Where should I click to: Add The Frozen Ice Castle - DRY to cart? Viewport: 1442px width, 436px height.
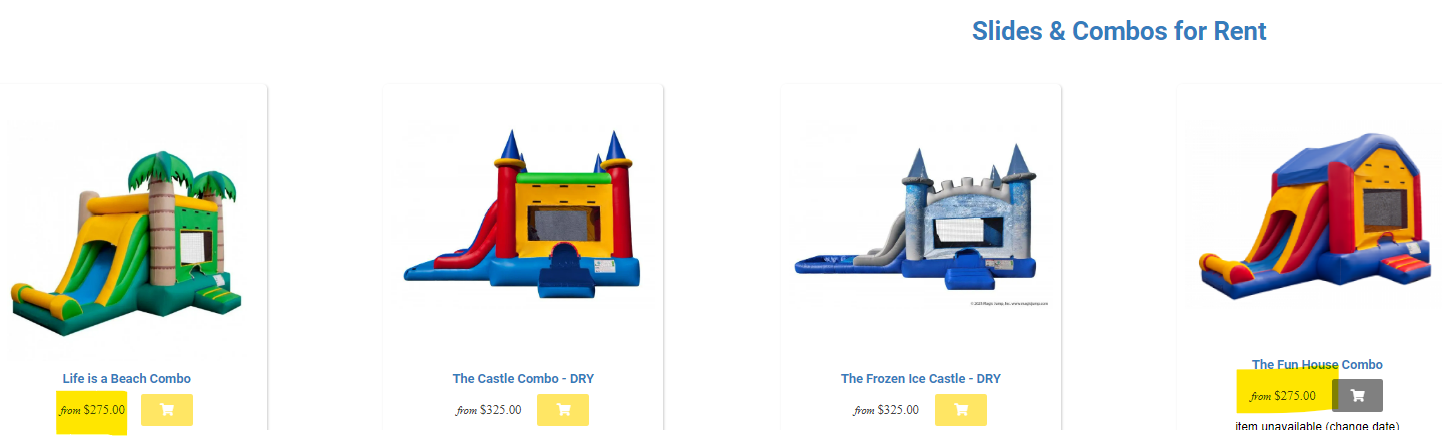pos(961,410)
